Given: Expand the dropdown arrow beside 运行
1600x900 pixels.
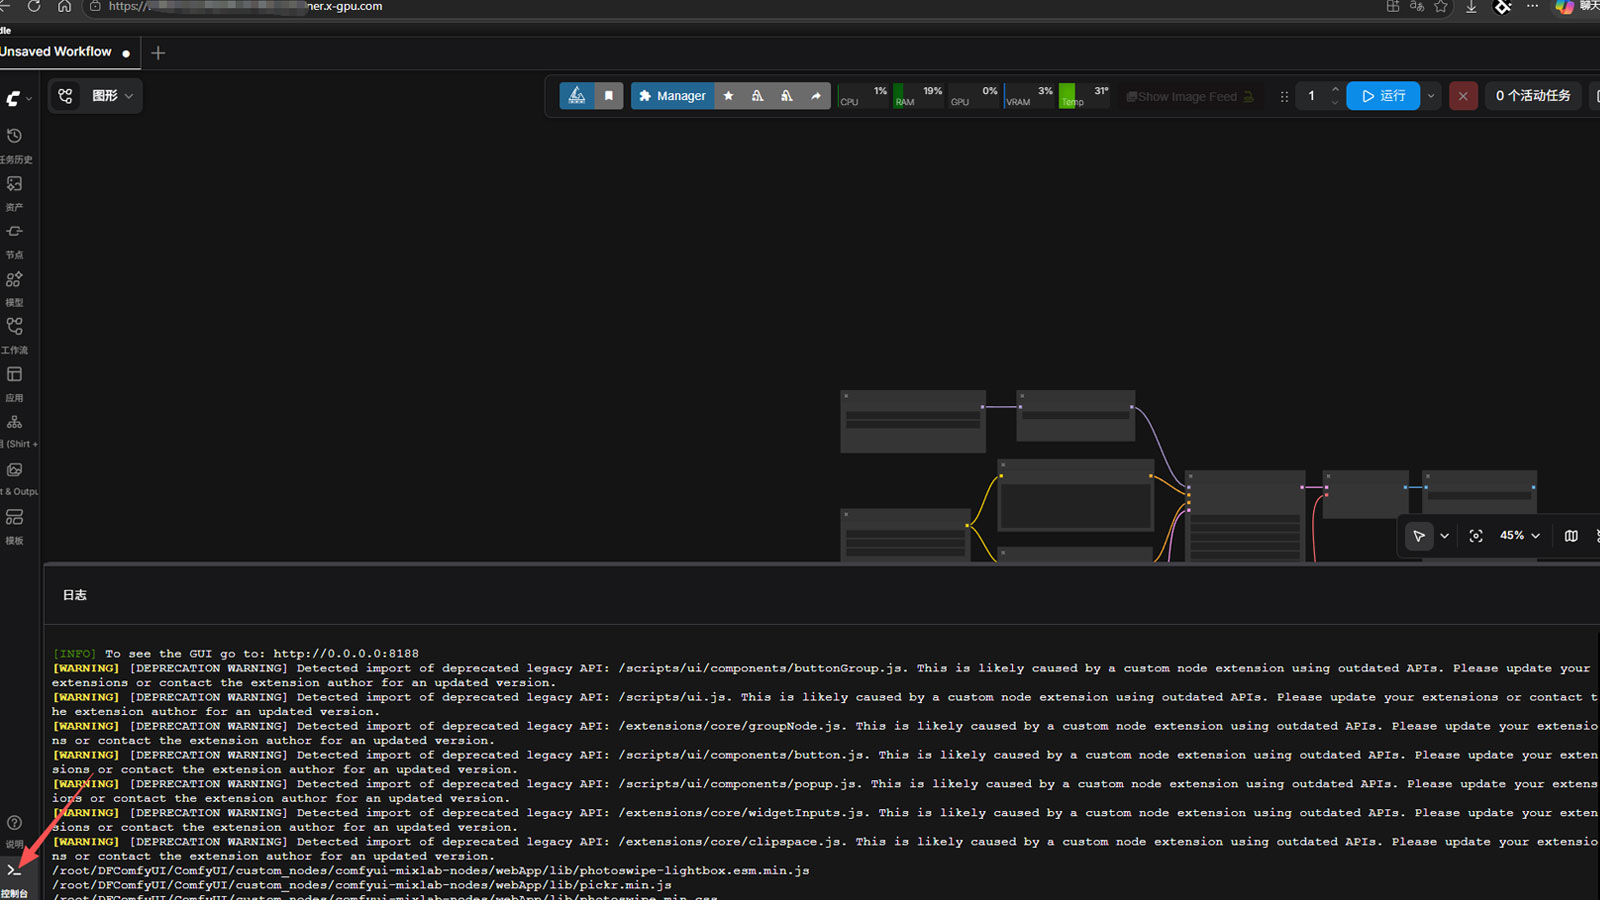Looking at the screenshot, I should coord(1431,96).
